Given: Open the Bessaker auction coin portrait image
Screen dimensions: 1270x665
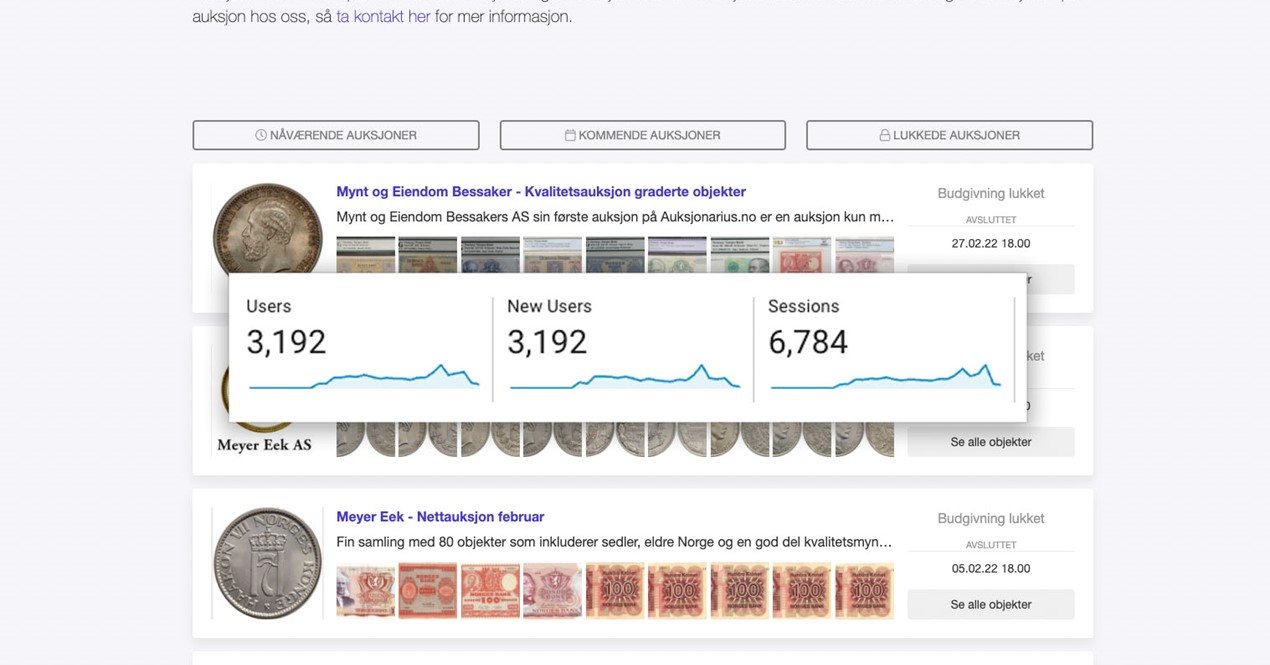Looking at the screenshot, I should 267,230.
